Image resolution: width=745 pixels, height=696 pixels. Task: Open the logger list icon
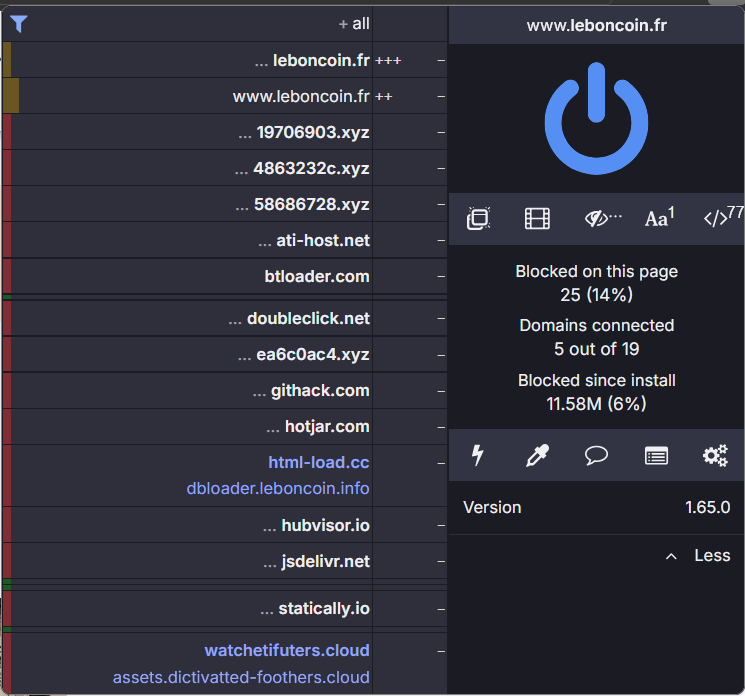point(656,456)
